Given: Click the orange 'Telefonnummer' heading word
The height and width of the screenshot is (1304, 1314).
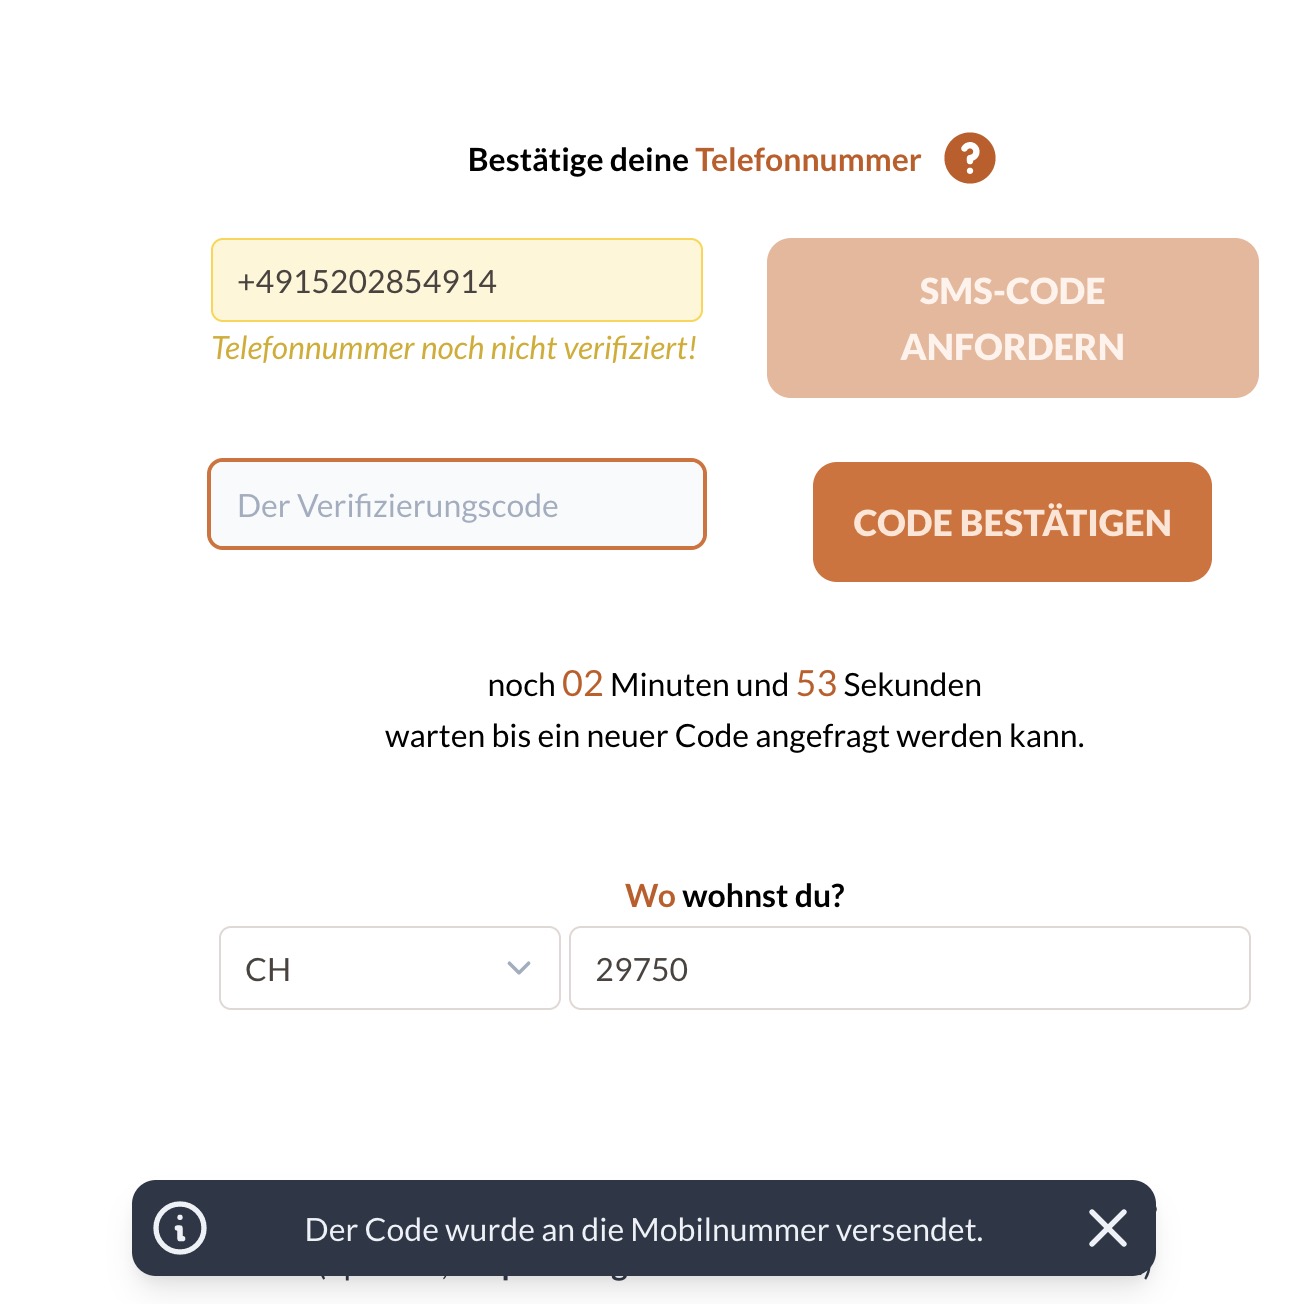Looking at the screenshot, I should (808, 160).
